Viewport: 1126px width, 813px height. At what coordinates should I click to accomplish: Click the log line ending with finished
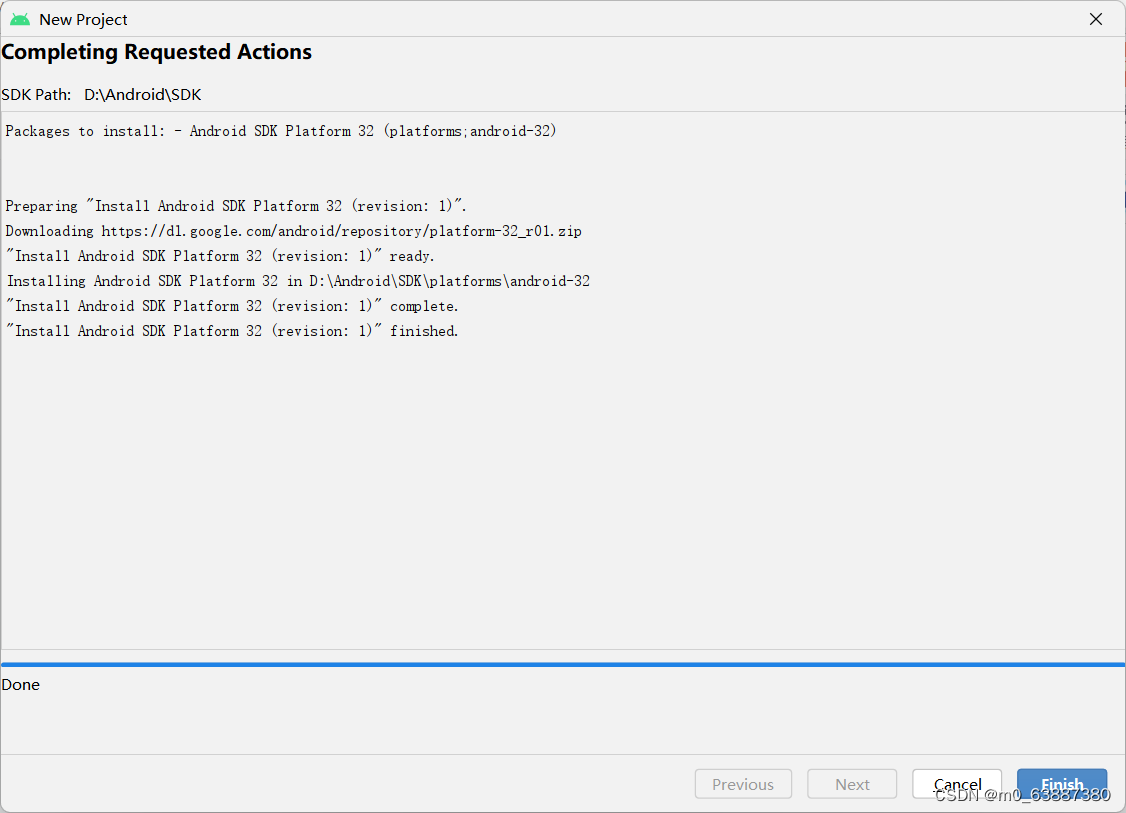click(232, 331)
